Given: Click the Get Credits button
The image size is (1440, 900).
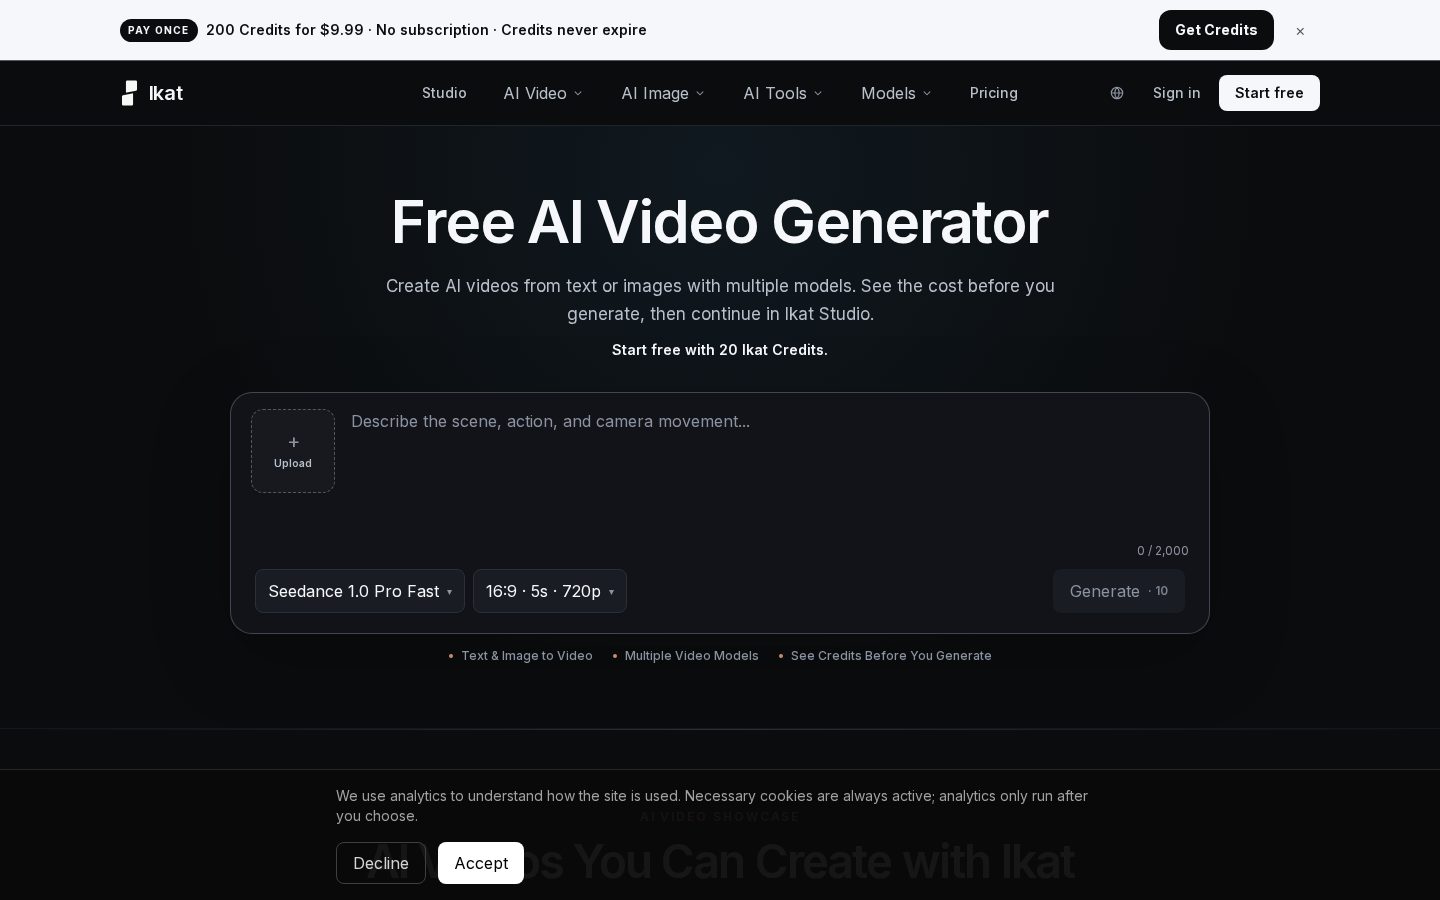Looking at the screenshot, I should [1216, 30].
